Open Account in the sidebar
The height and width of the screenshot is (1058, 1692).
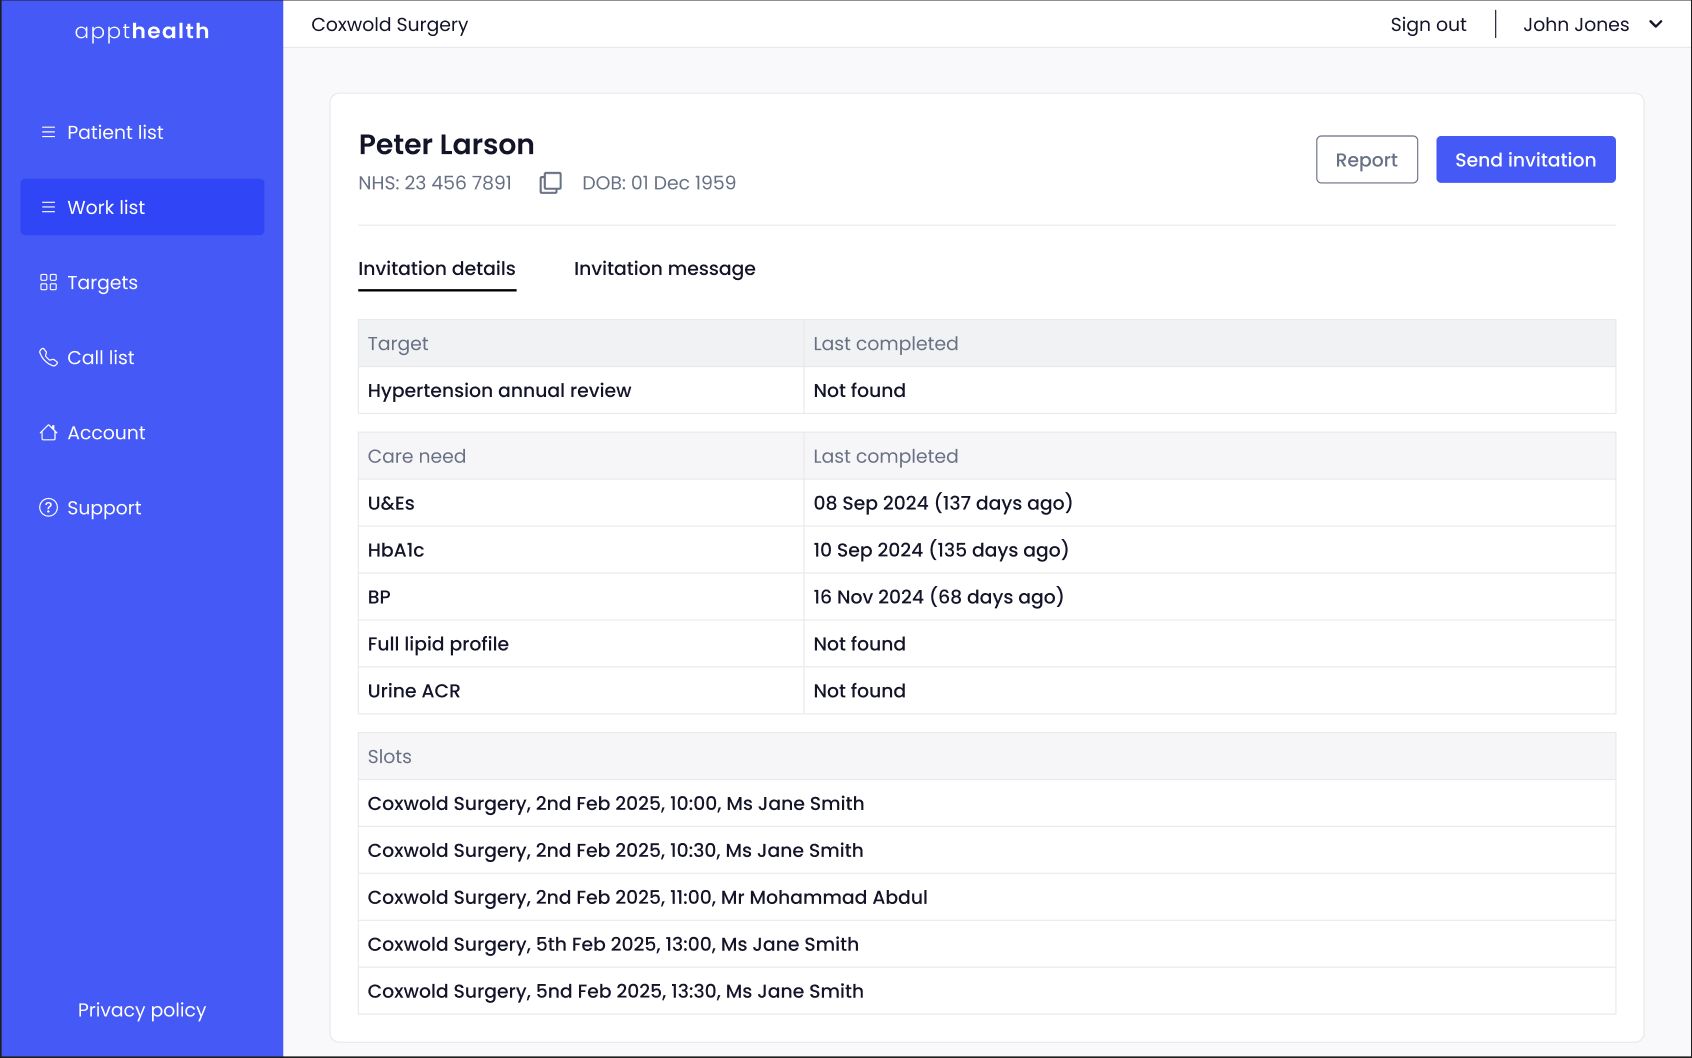pos(142,432)
